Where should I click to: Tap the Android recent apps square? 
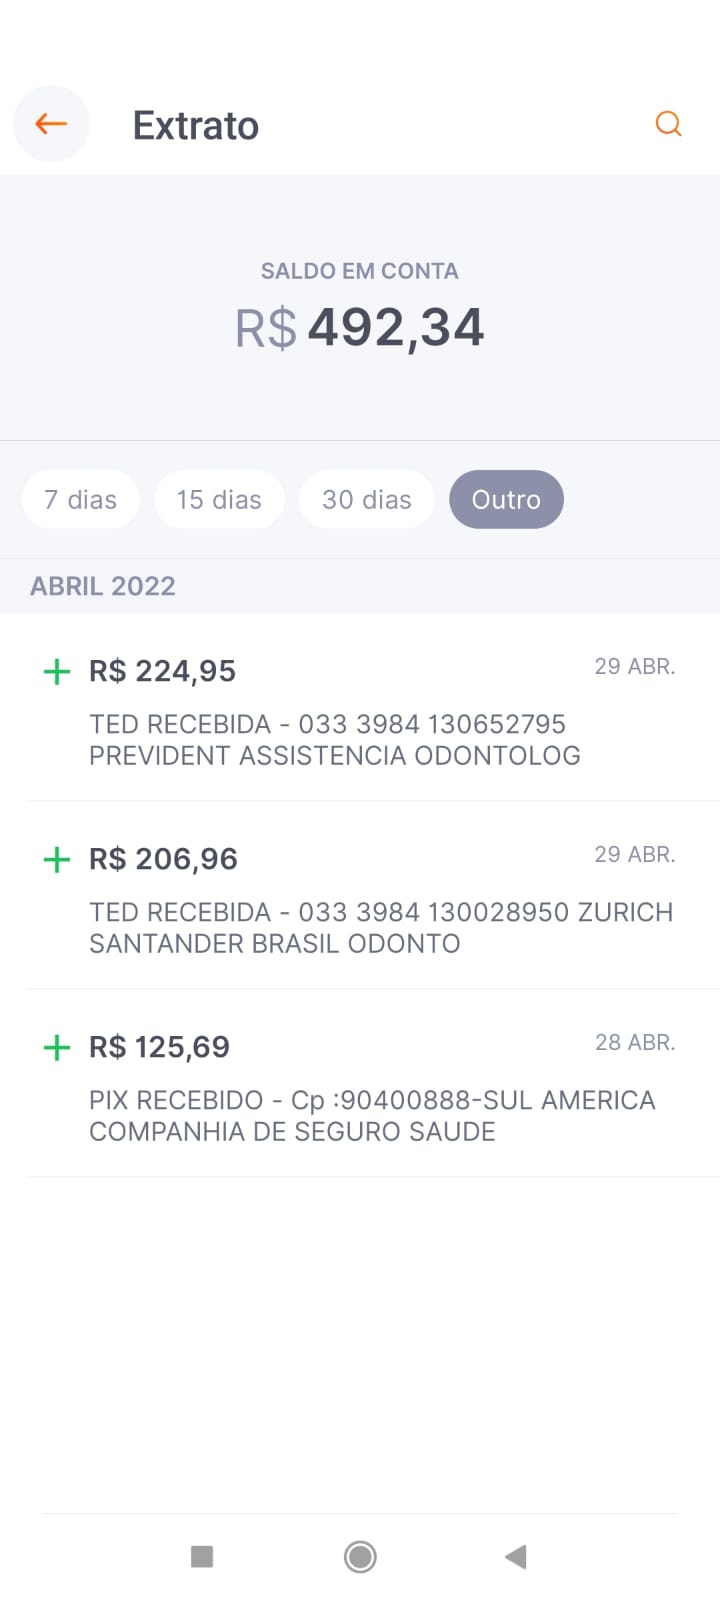(202, 1556)
